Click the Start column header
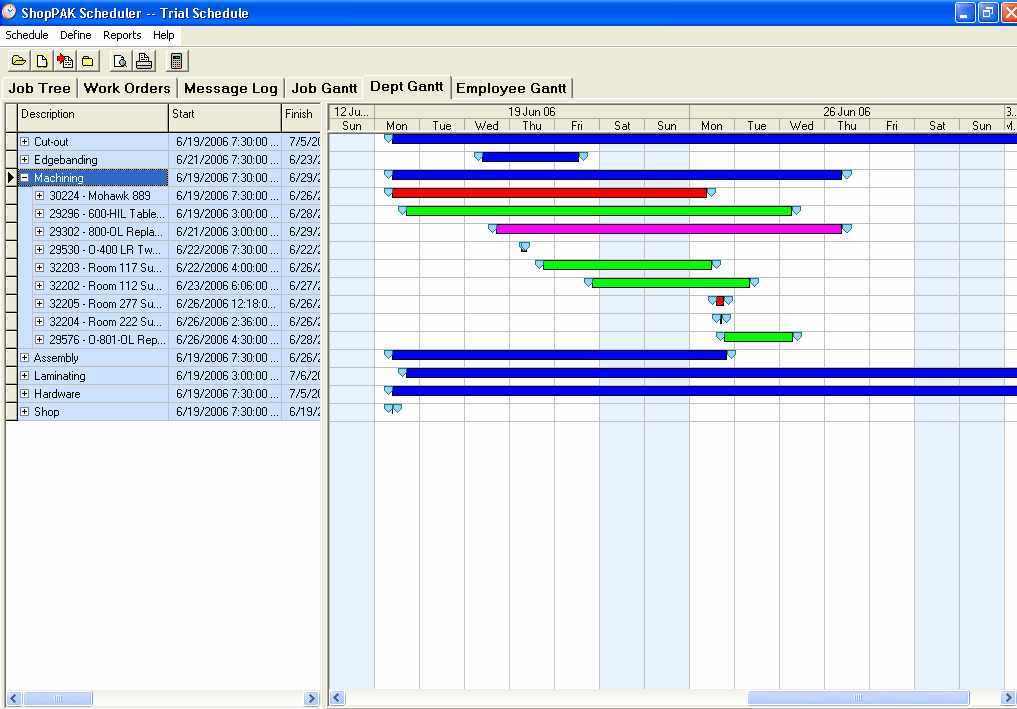This screenshot has height=709, width=1017. (x=225, y=117)
